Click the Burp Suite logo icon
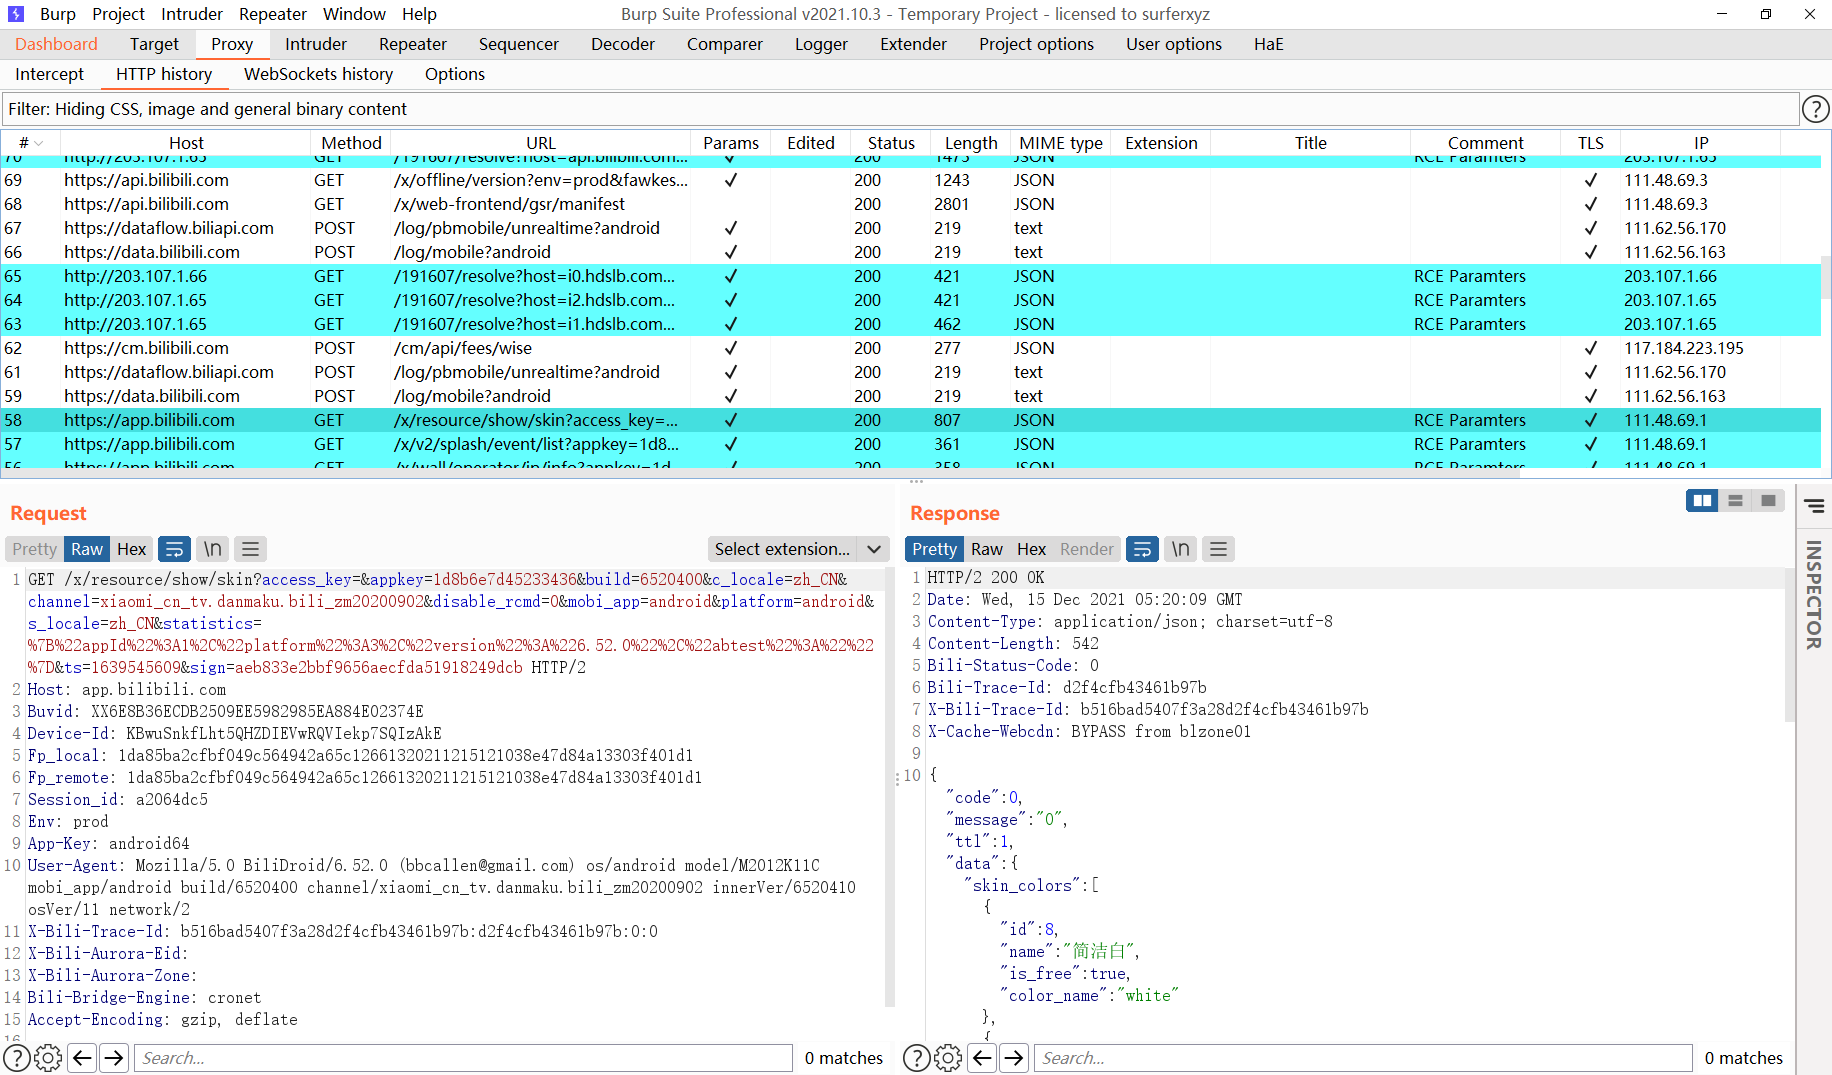This screenshot has width=1832, height=1075. (16, 14)
